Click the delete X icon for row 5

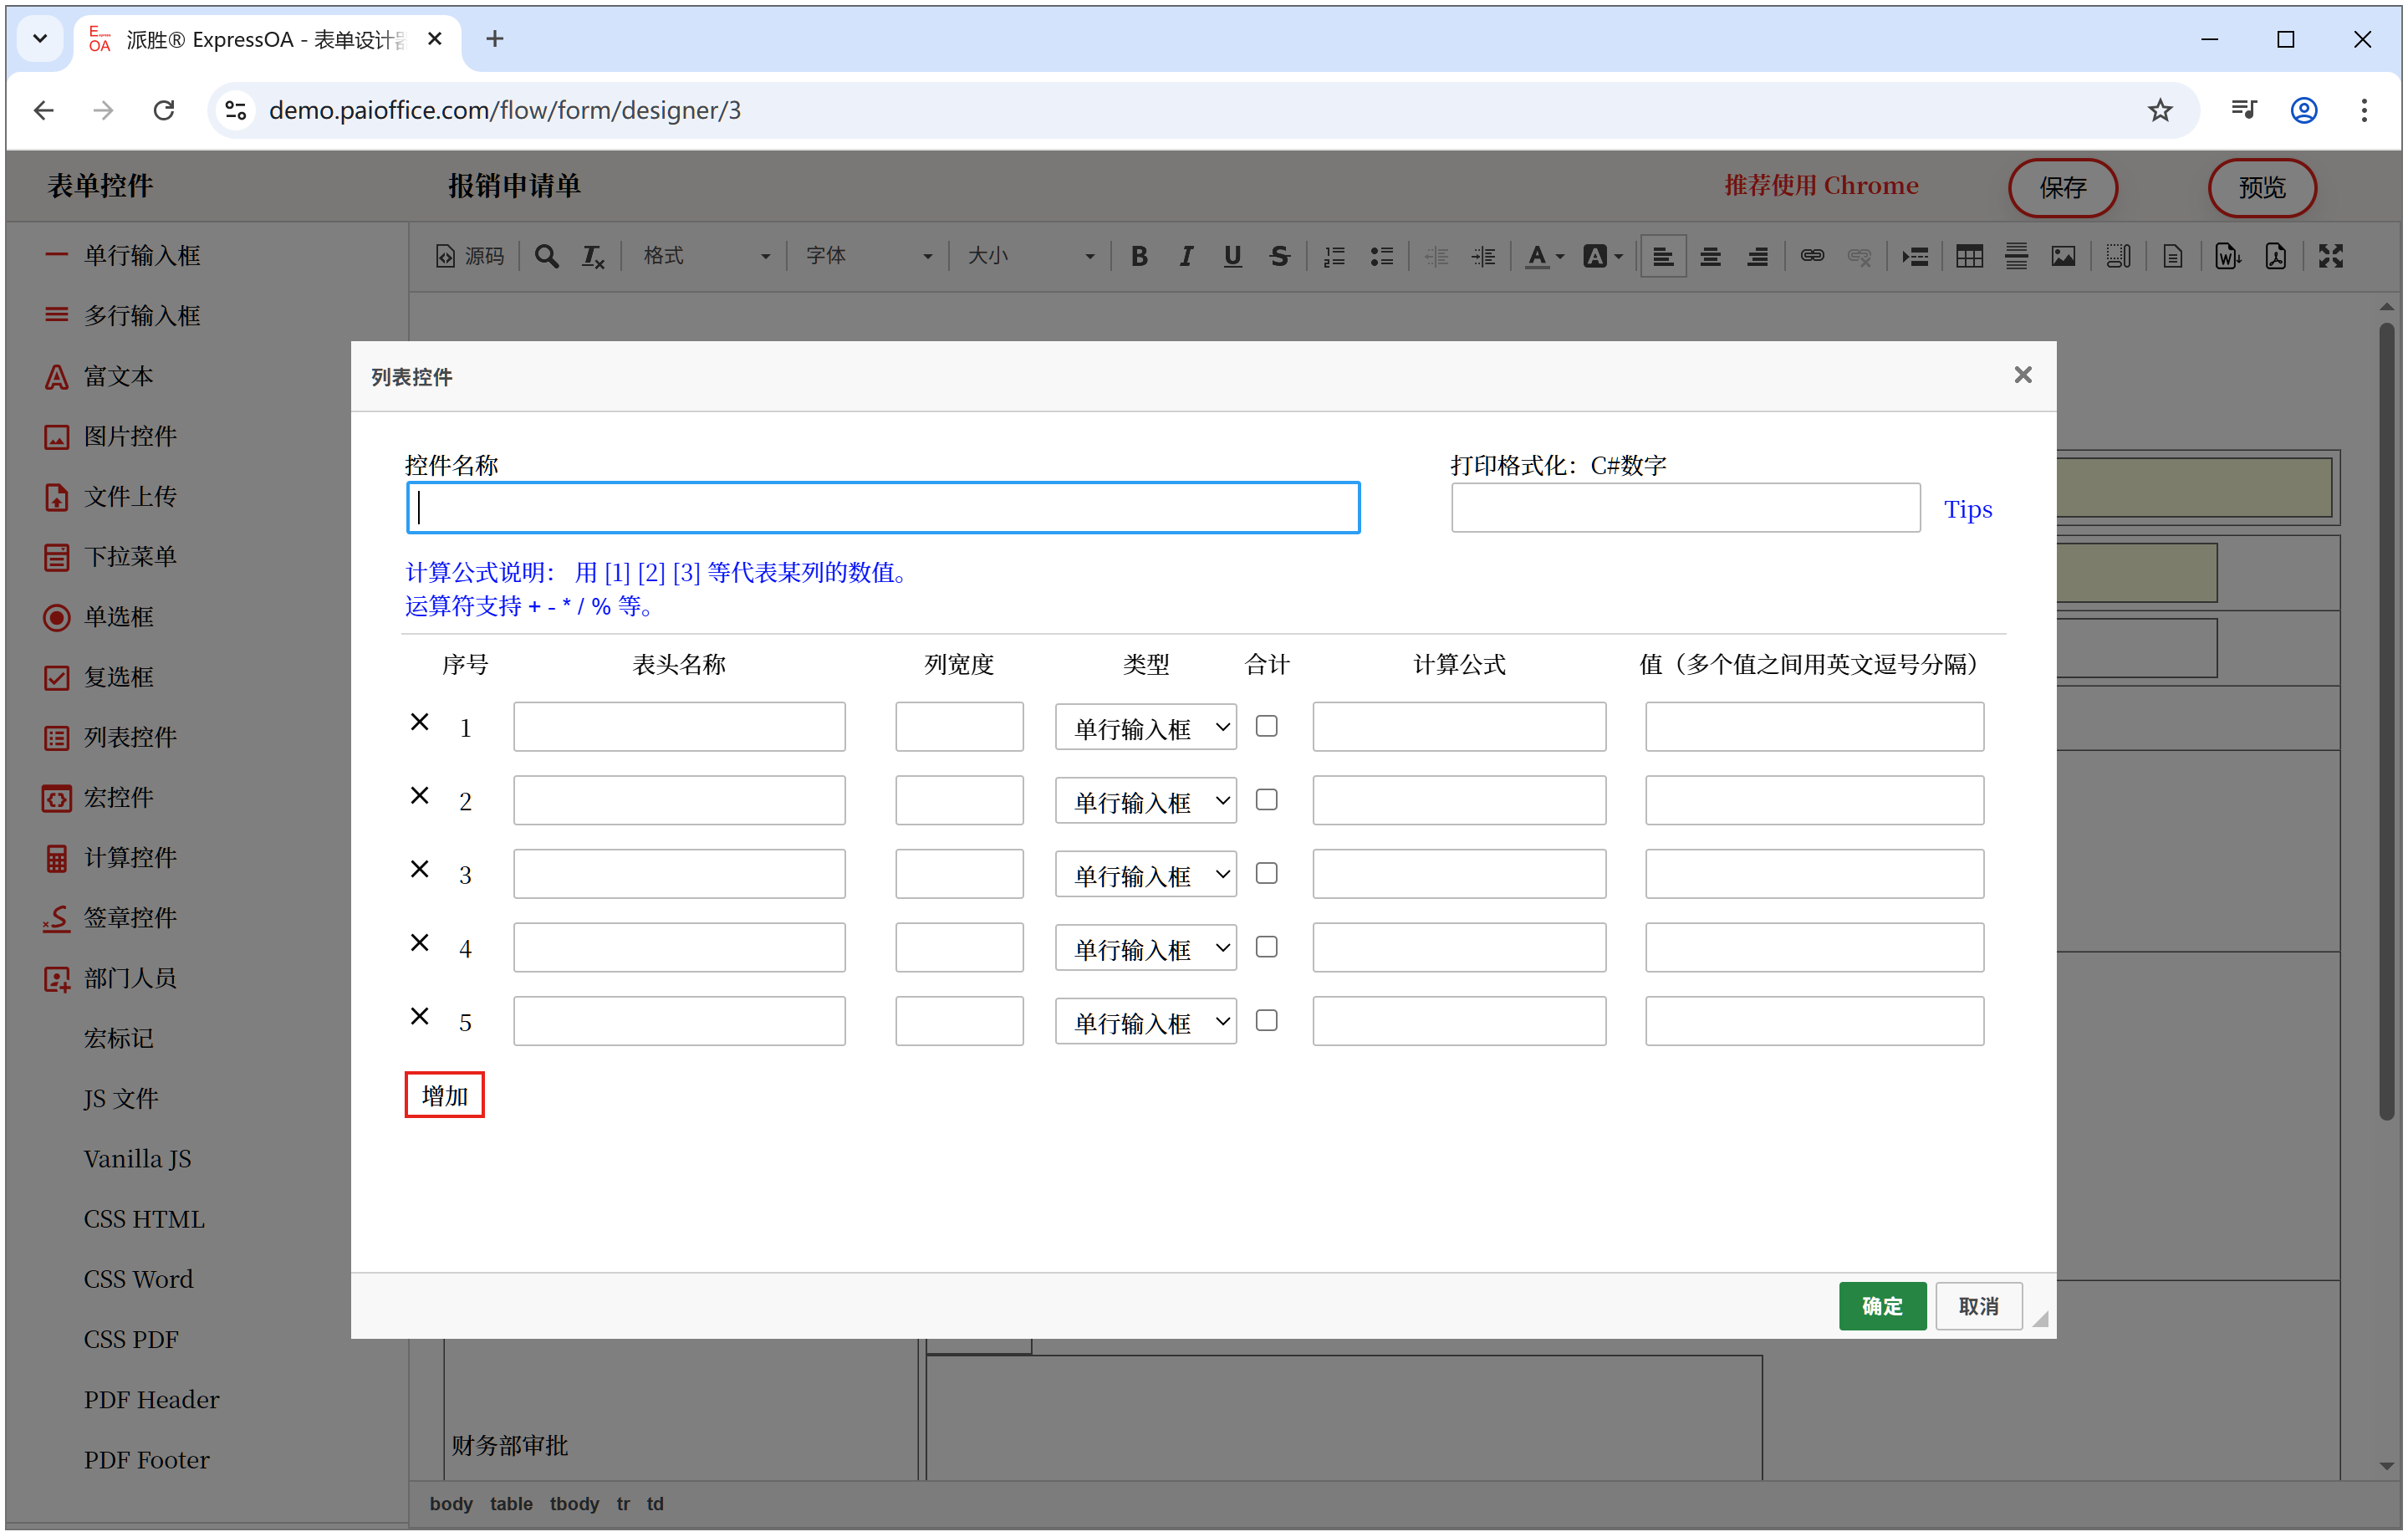click(x=419, y=1016)
